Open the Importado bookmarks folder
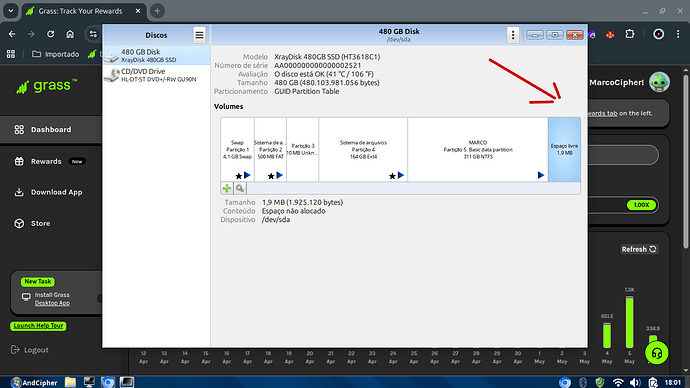Screen dimensions: 690x388 click(x=55, y=54)
